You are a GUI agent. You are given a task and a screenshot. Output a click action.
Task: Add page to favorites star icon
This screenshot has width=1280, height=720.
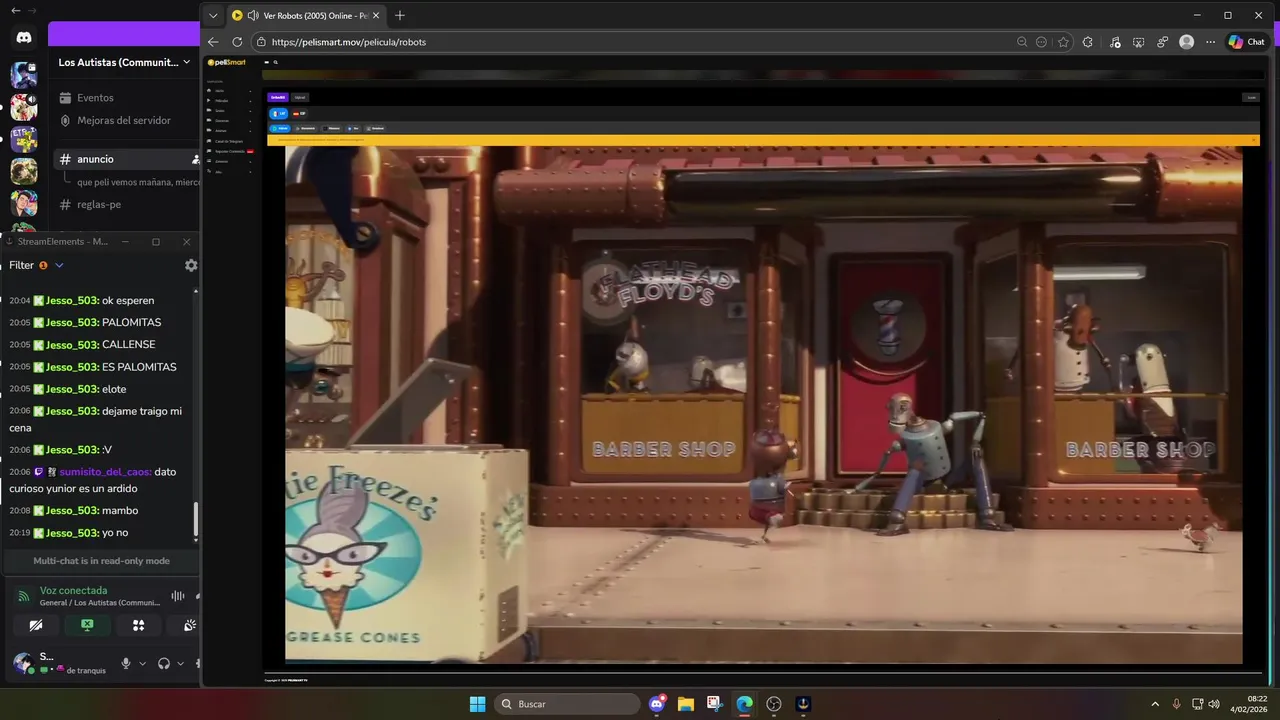click(1063, 42)
